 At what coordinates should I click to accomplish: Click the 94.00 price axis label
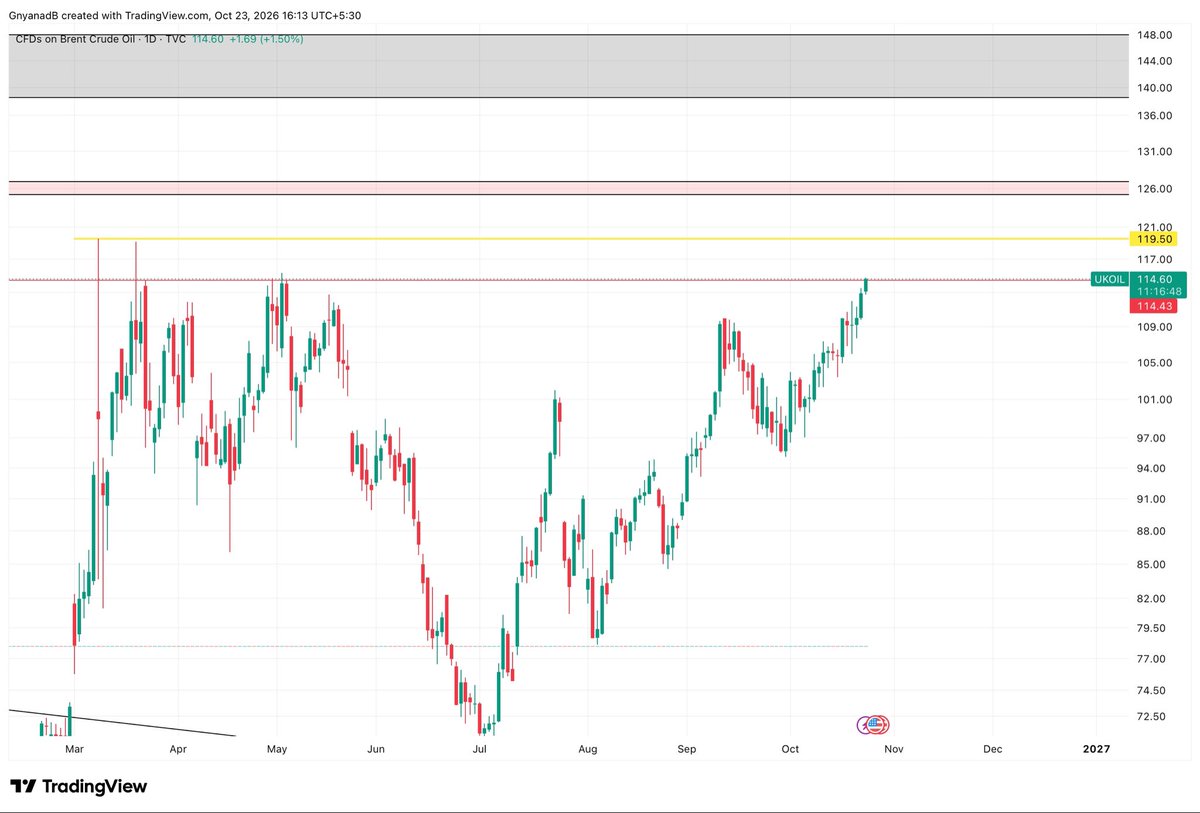[x=1153, y=469]
